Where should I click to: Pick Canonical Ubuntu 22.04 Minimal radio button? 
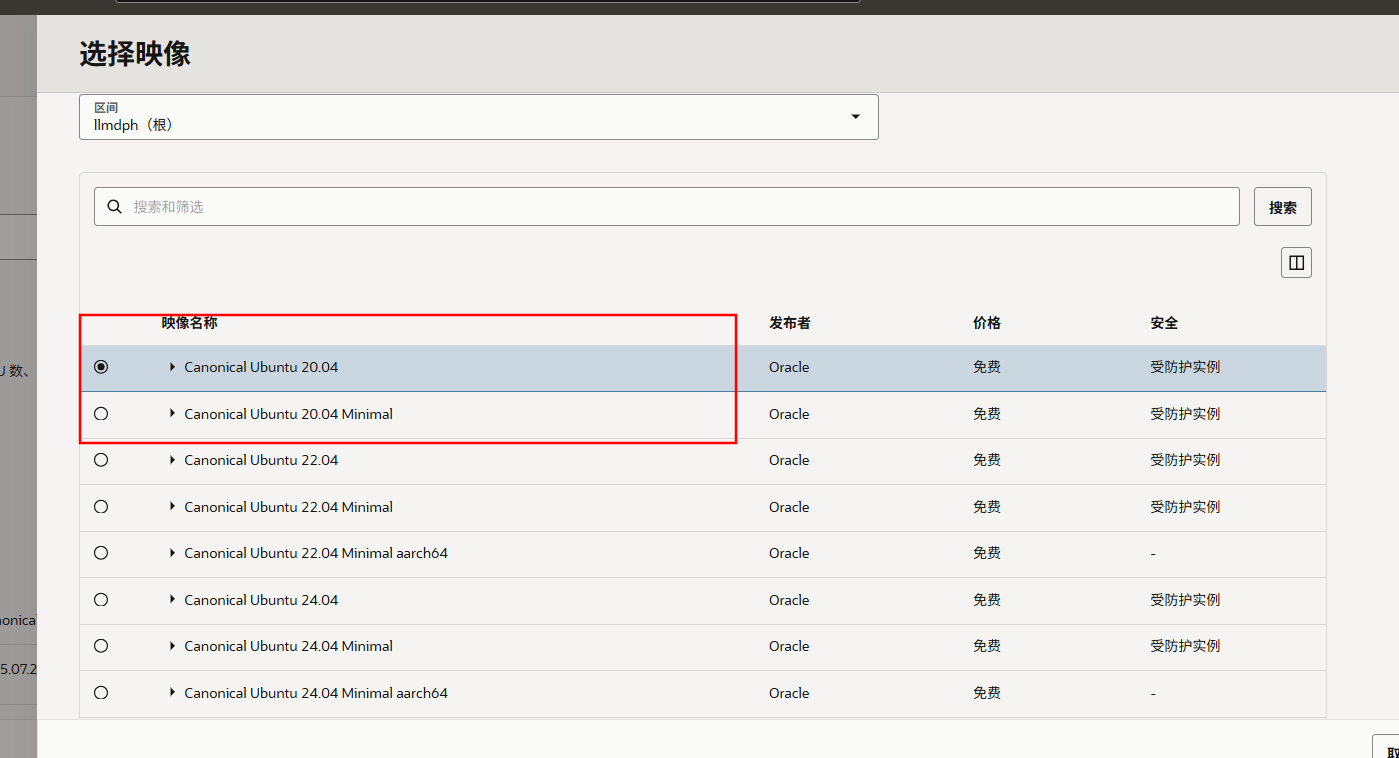click(x=101, y=507)
